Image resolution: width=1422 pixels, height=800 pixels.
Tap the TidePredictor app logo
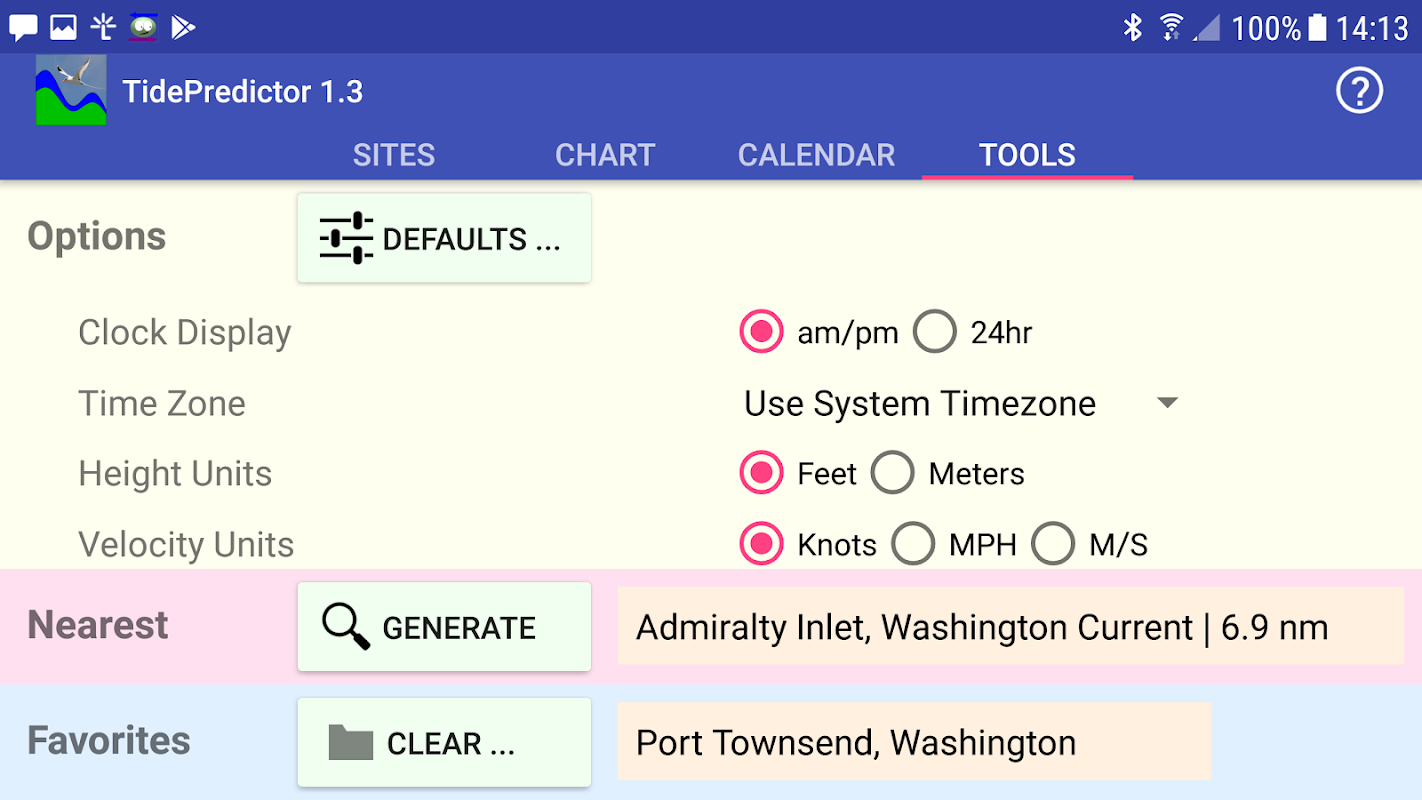point(71,91)
